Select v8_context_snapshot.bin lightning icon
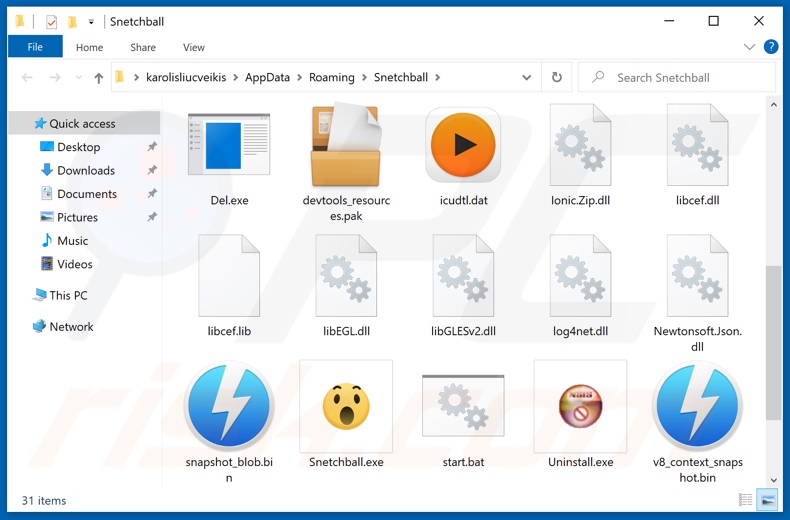The image size is (790, 520). click(x=697, y=406)
